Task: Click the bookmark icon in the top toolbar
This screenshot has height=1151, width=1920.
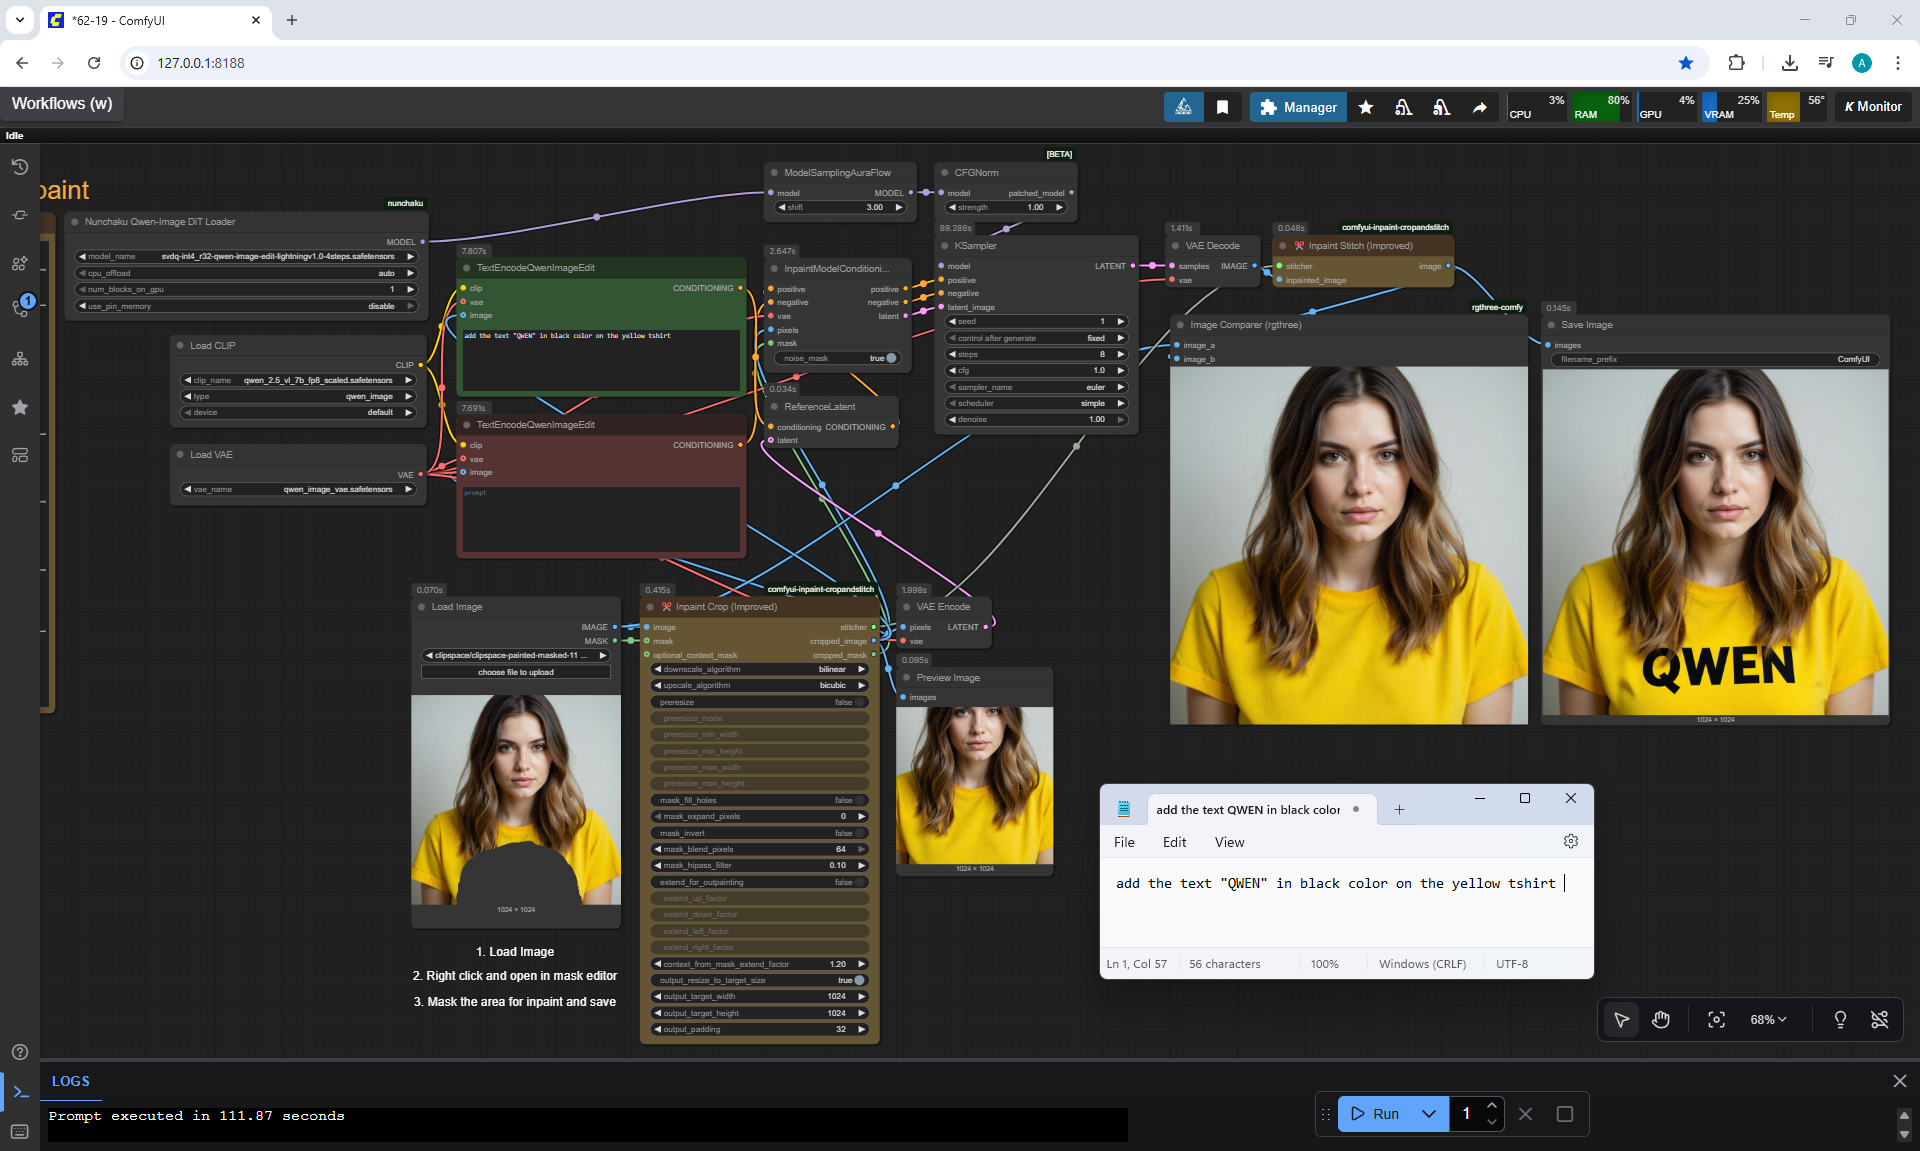Action: point(1222,107)
